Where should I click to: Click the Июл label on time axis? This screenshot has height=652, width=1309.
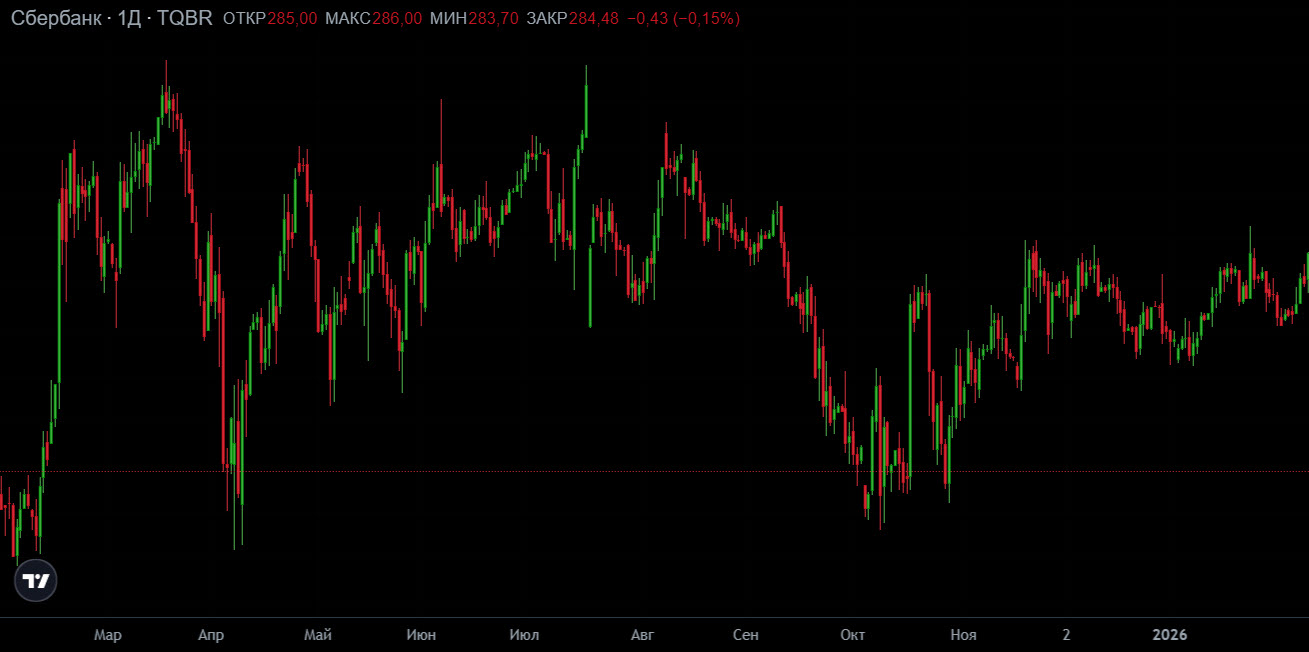(524, 635)
